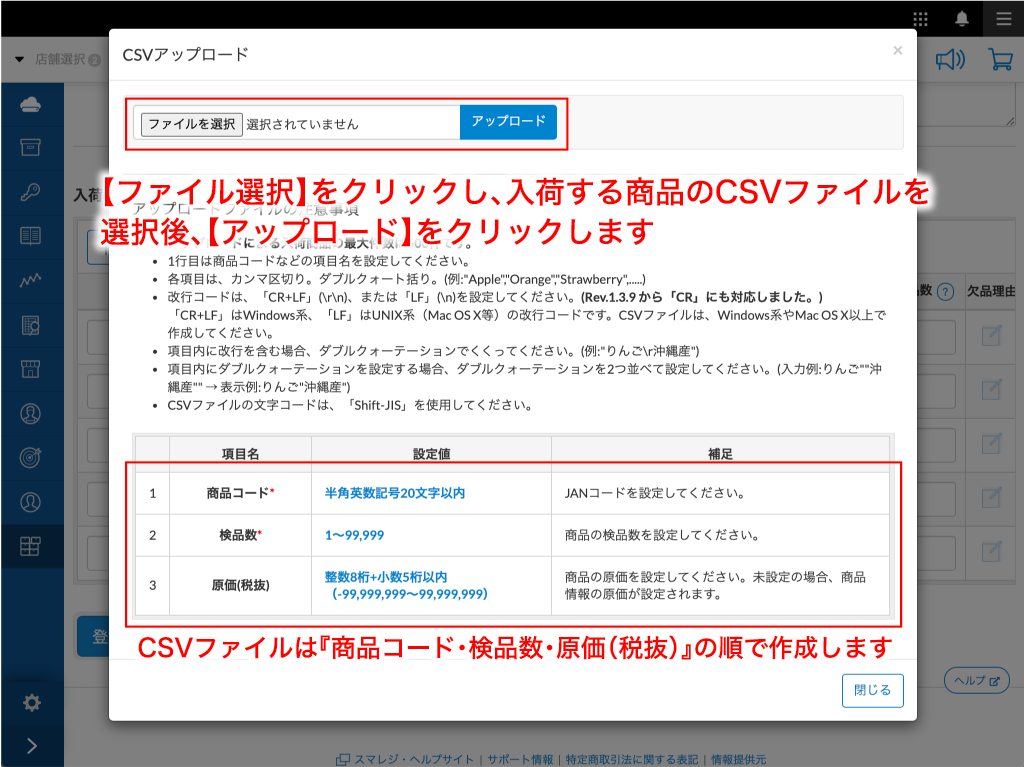
Task: Click the cloud icon in the sidebar
Action: 31,105
